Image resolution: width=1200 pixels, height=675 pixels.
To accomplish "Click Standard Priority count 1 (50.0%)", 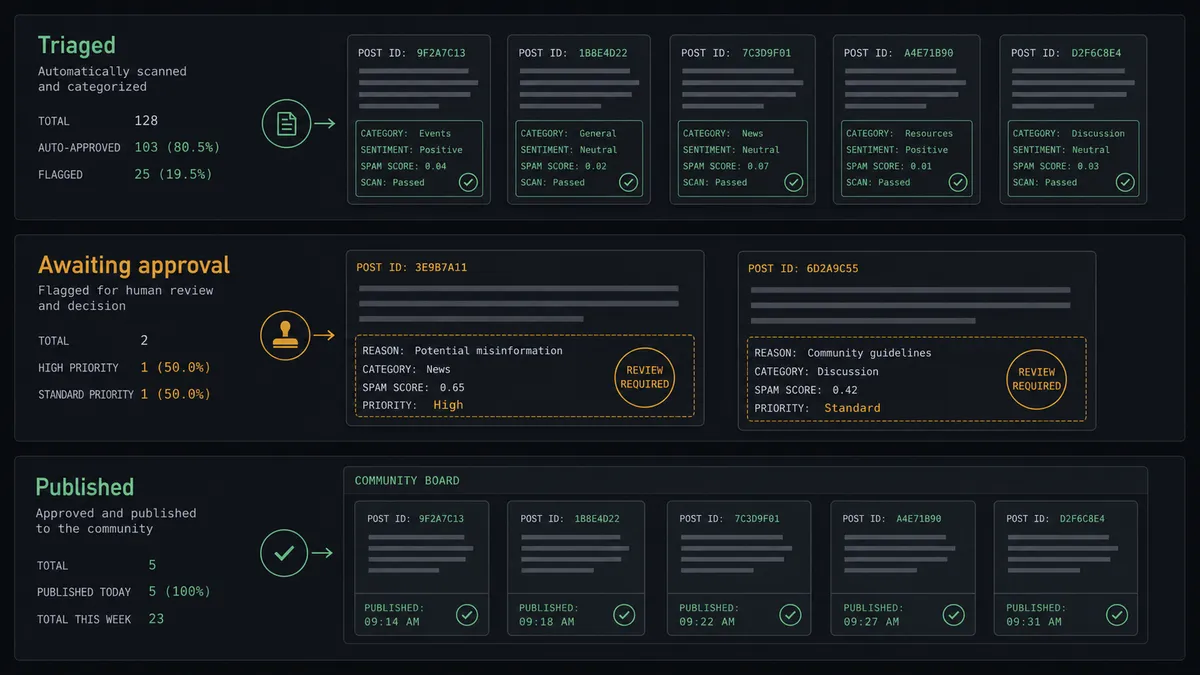I will (175, 394).
